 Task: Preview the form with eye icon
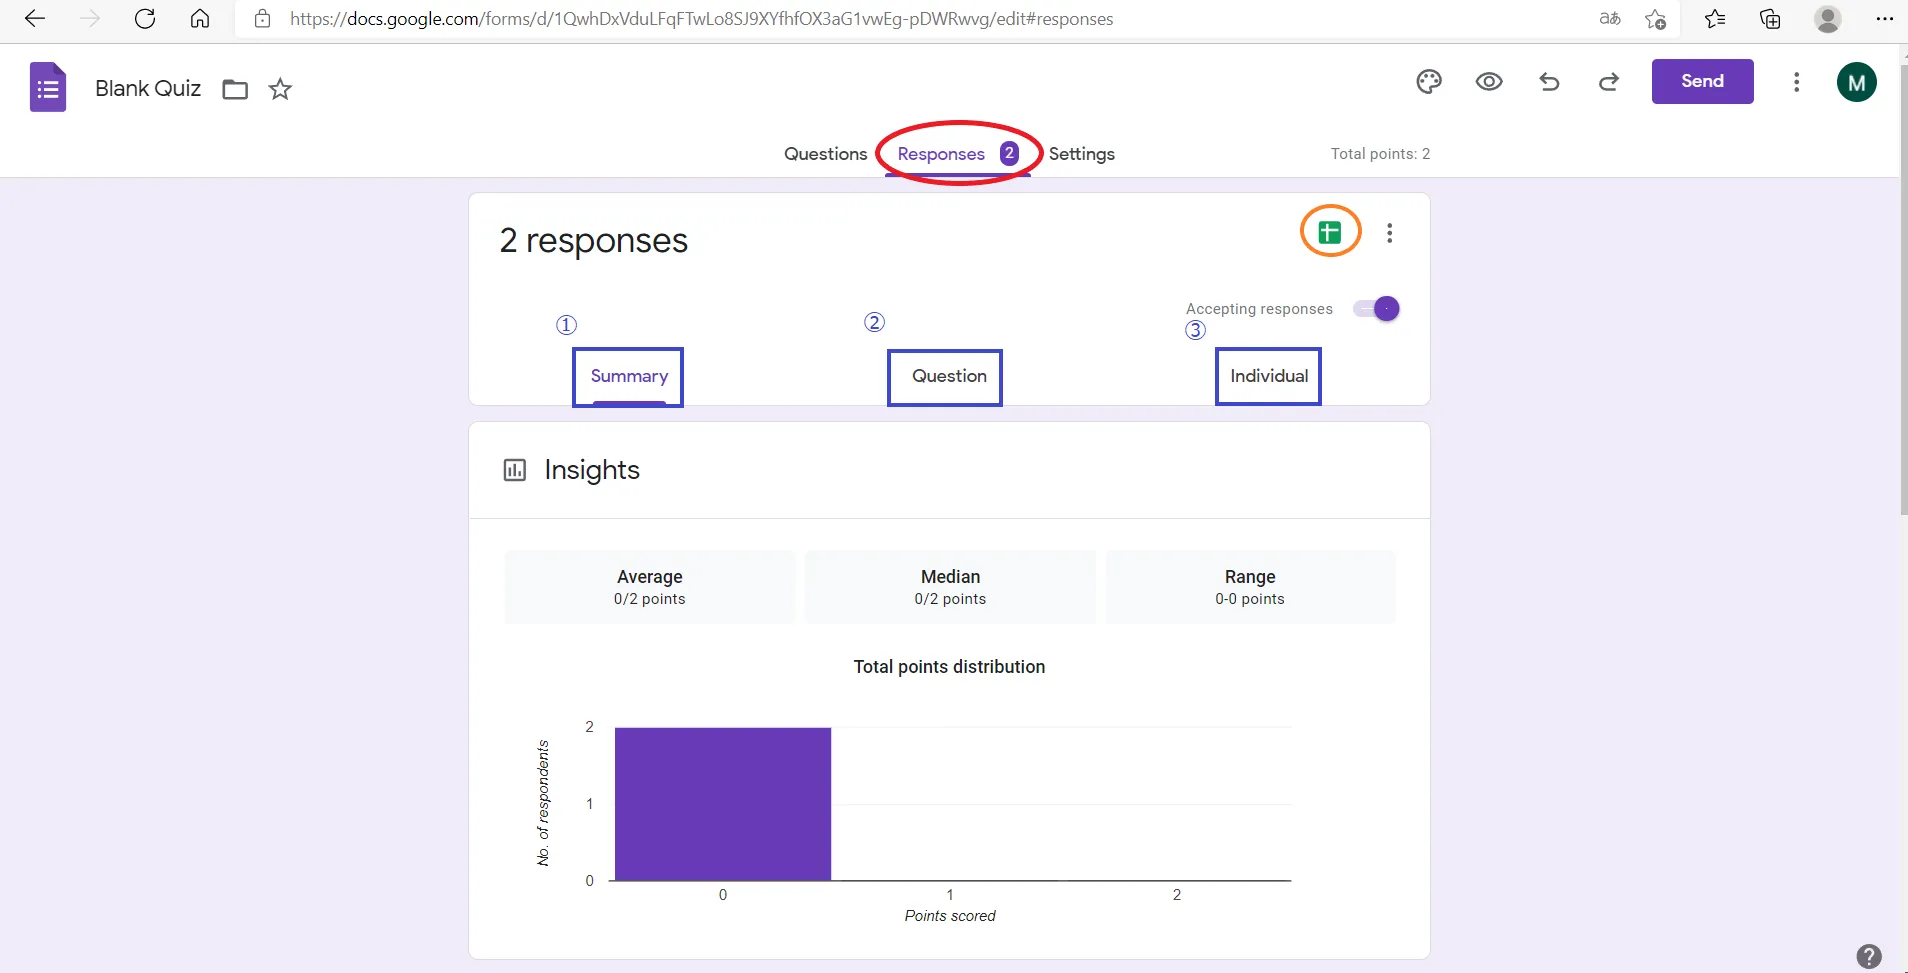click(x=1489, y=82)
